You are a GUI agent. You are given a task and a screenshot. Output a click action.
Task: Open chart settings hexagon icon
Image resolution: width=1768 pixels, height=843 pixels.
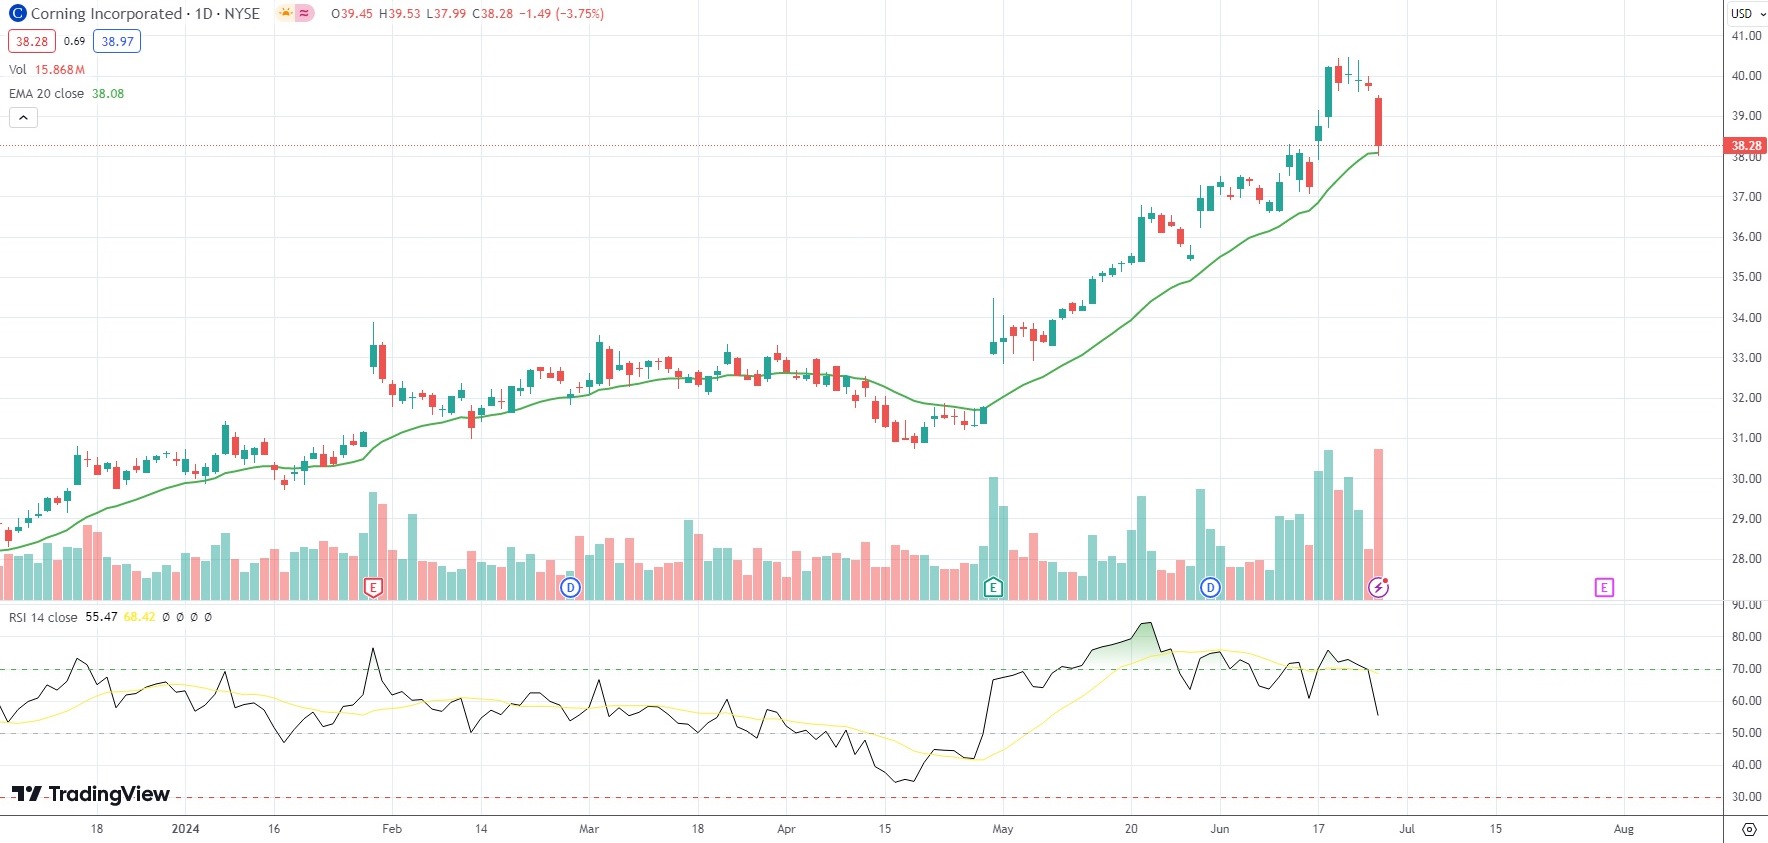tap(1749, 829)
